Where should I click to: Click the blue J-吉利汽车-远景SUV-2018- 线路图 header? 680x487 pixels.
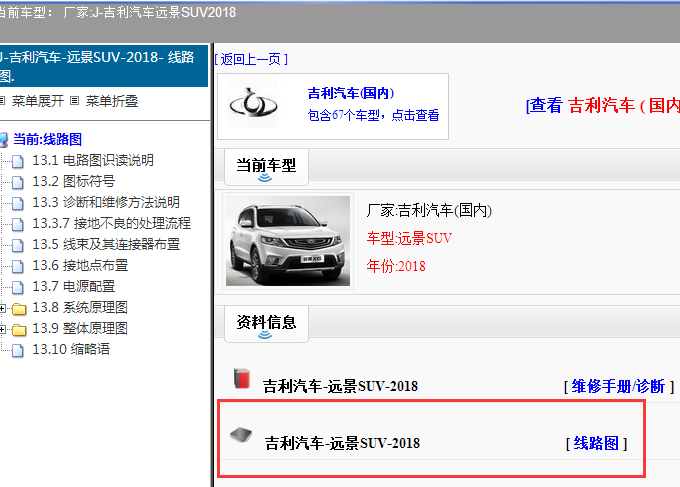[103, 66]
